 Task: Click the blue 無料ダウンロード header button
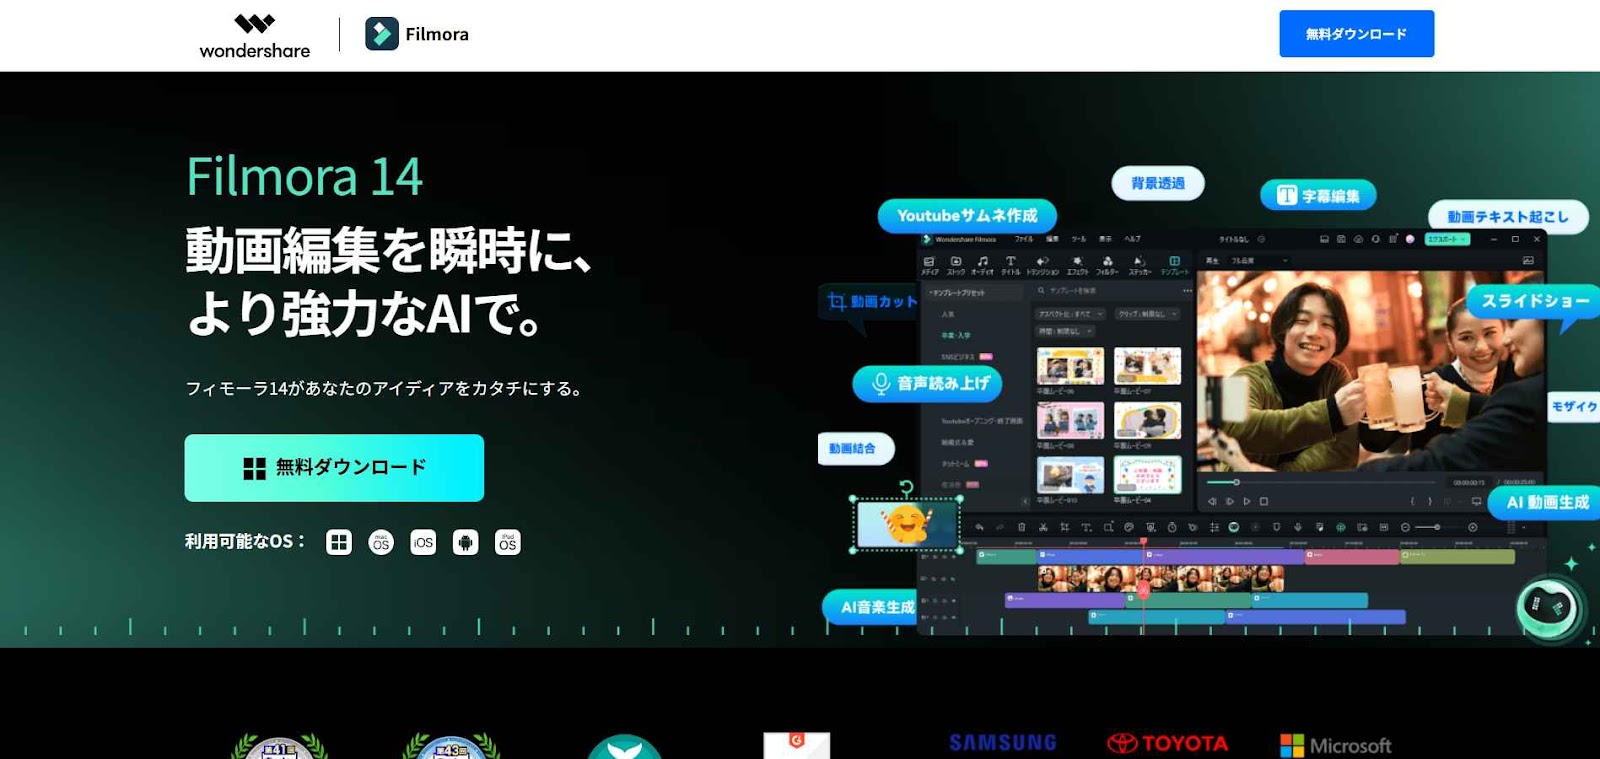pos(1356,34)
